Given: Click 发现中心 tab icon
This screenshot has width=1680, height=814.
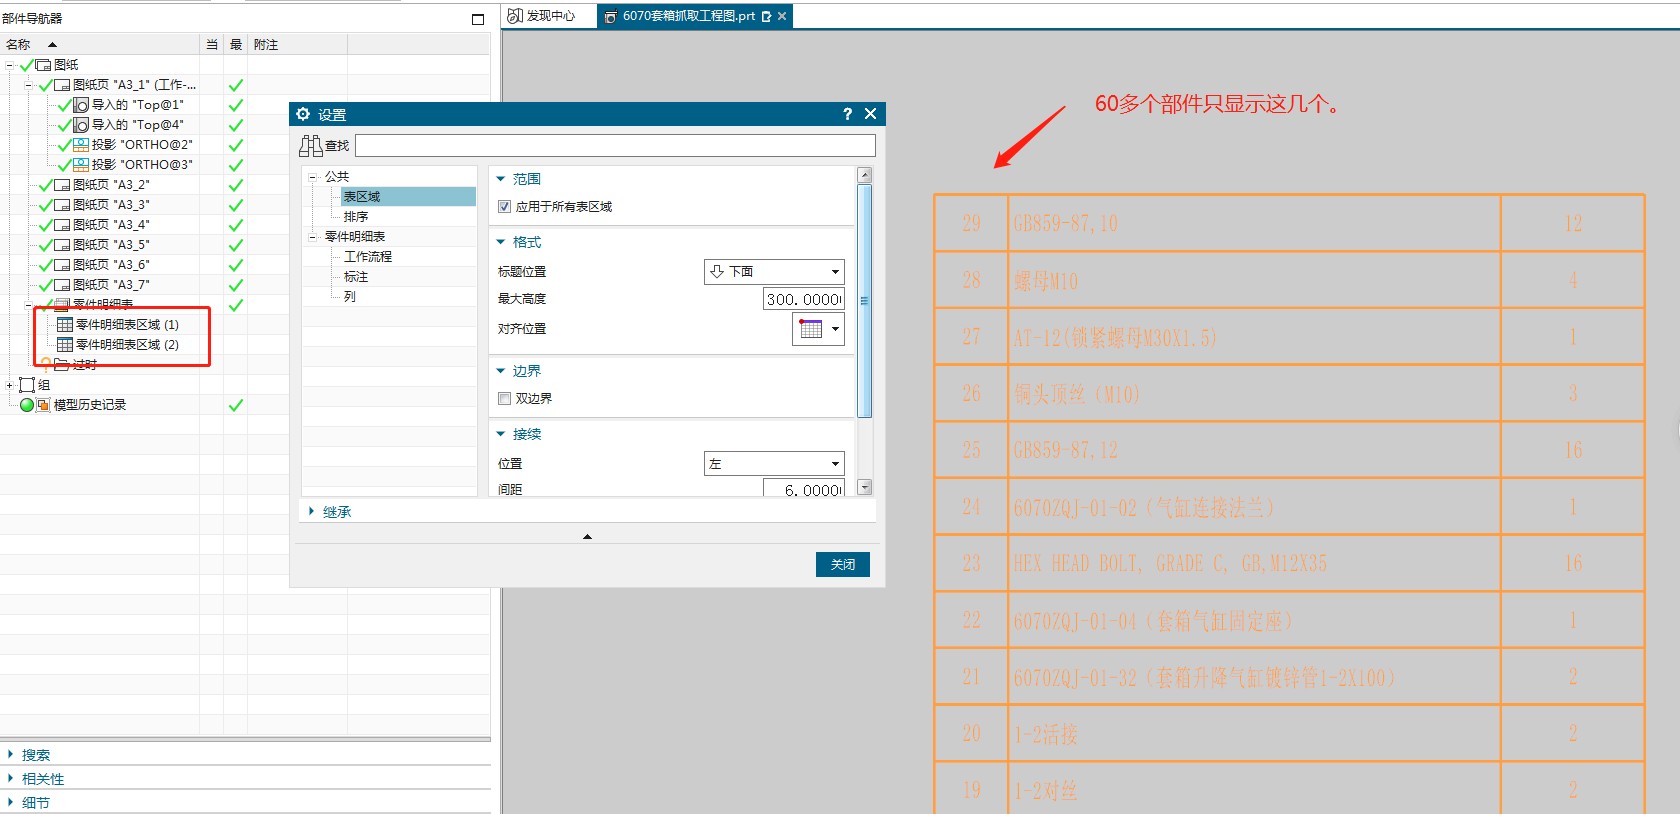Looking at the screenshot, I should (x=515, y=16).
